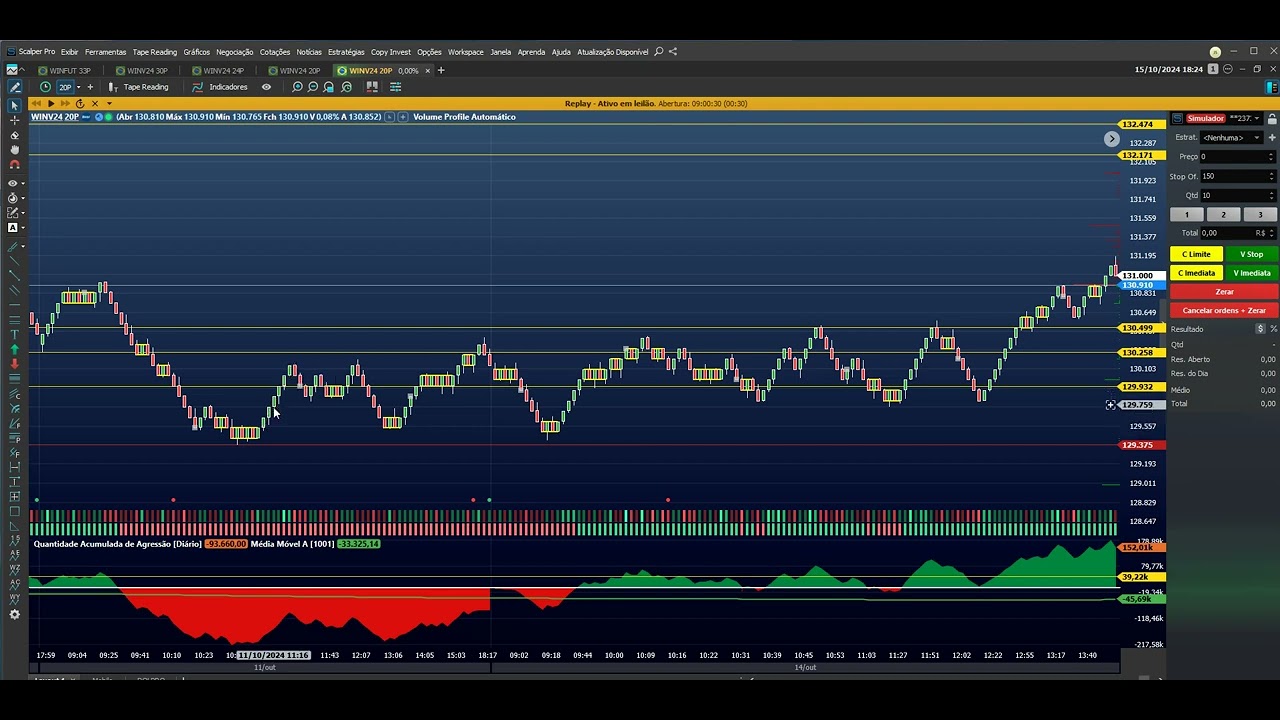Open the Estrat. <Nenhuma> dropdown

click(1231, 137)
